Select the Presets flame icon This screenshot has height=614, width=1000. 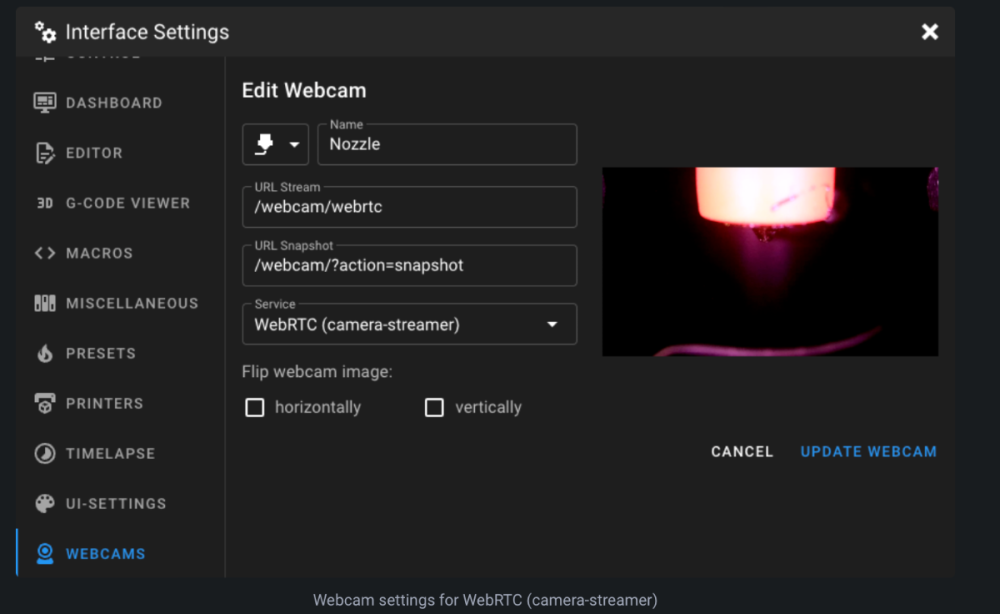[x=44, y=352]
